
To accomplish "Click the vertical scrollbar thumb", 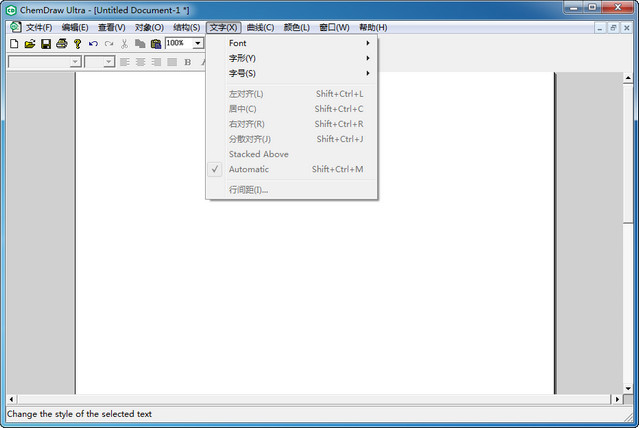I will click(x=628, y=153).
